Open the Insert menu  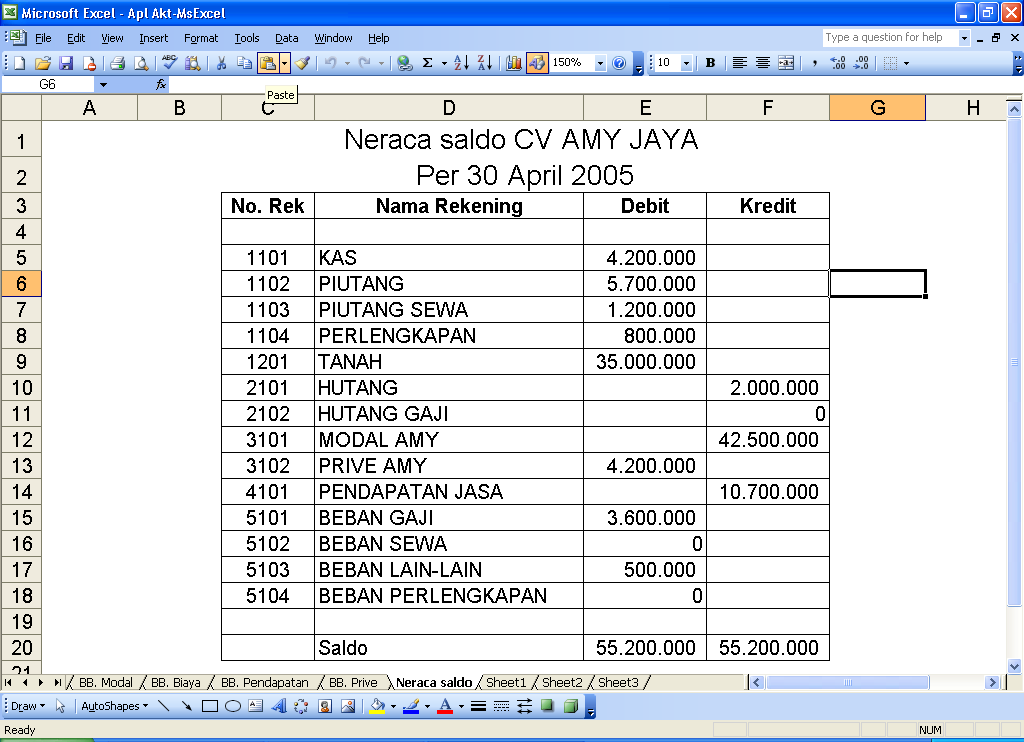153,38
